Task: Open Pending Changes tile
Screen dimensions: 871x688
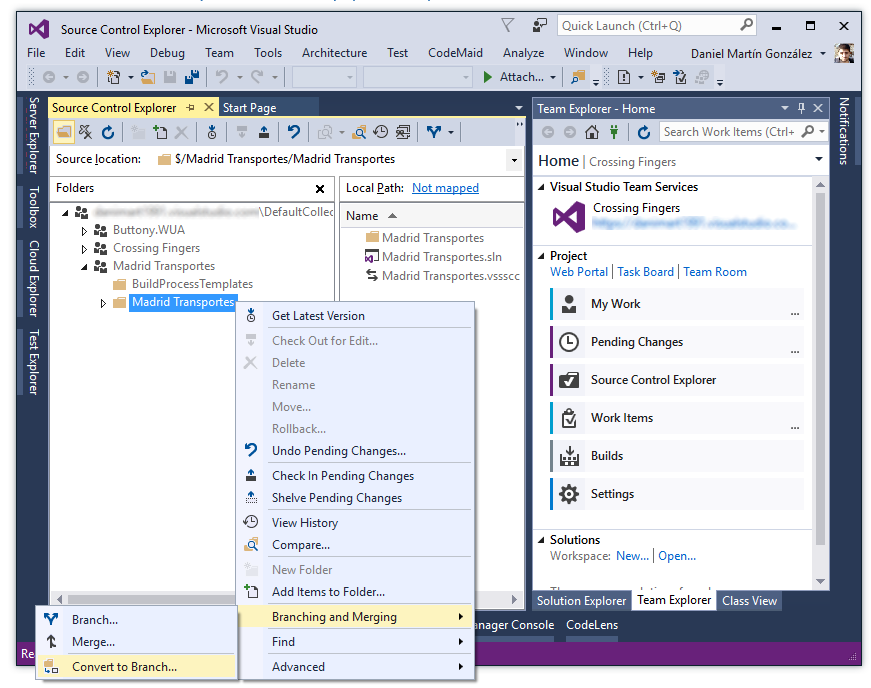Action: click(677, 342)
